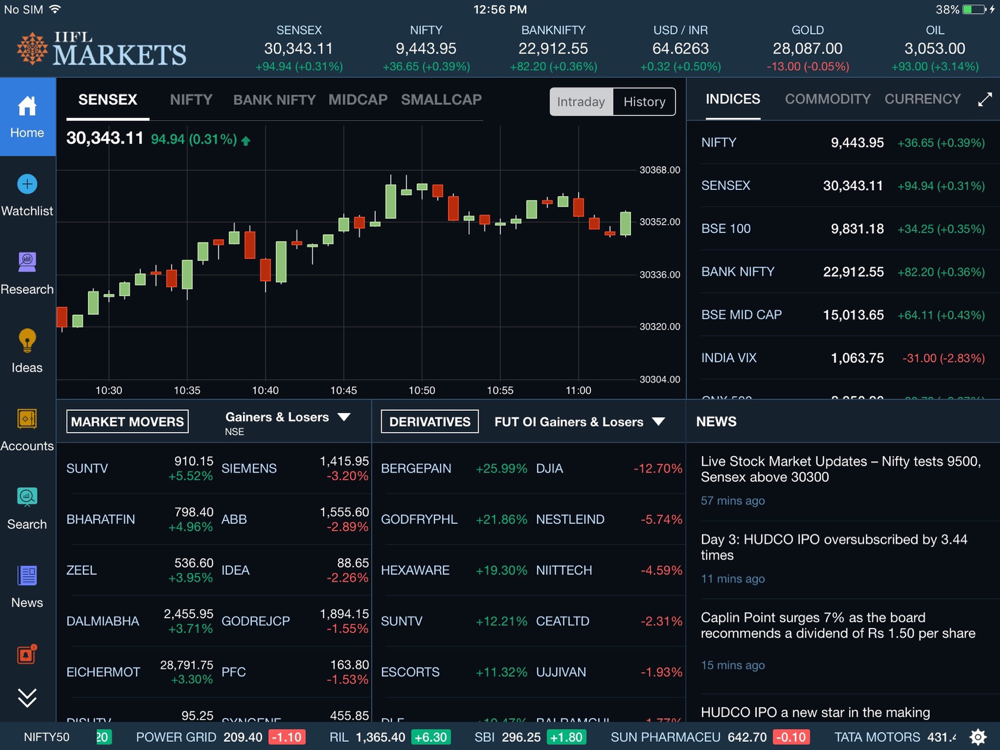Image resolution: width=1000 pixels, height=750 pixels.
Task: Open the Accounts safe icon
Action: (x=27, y=419)
